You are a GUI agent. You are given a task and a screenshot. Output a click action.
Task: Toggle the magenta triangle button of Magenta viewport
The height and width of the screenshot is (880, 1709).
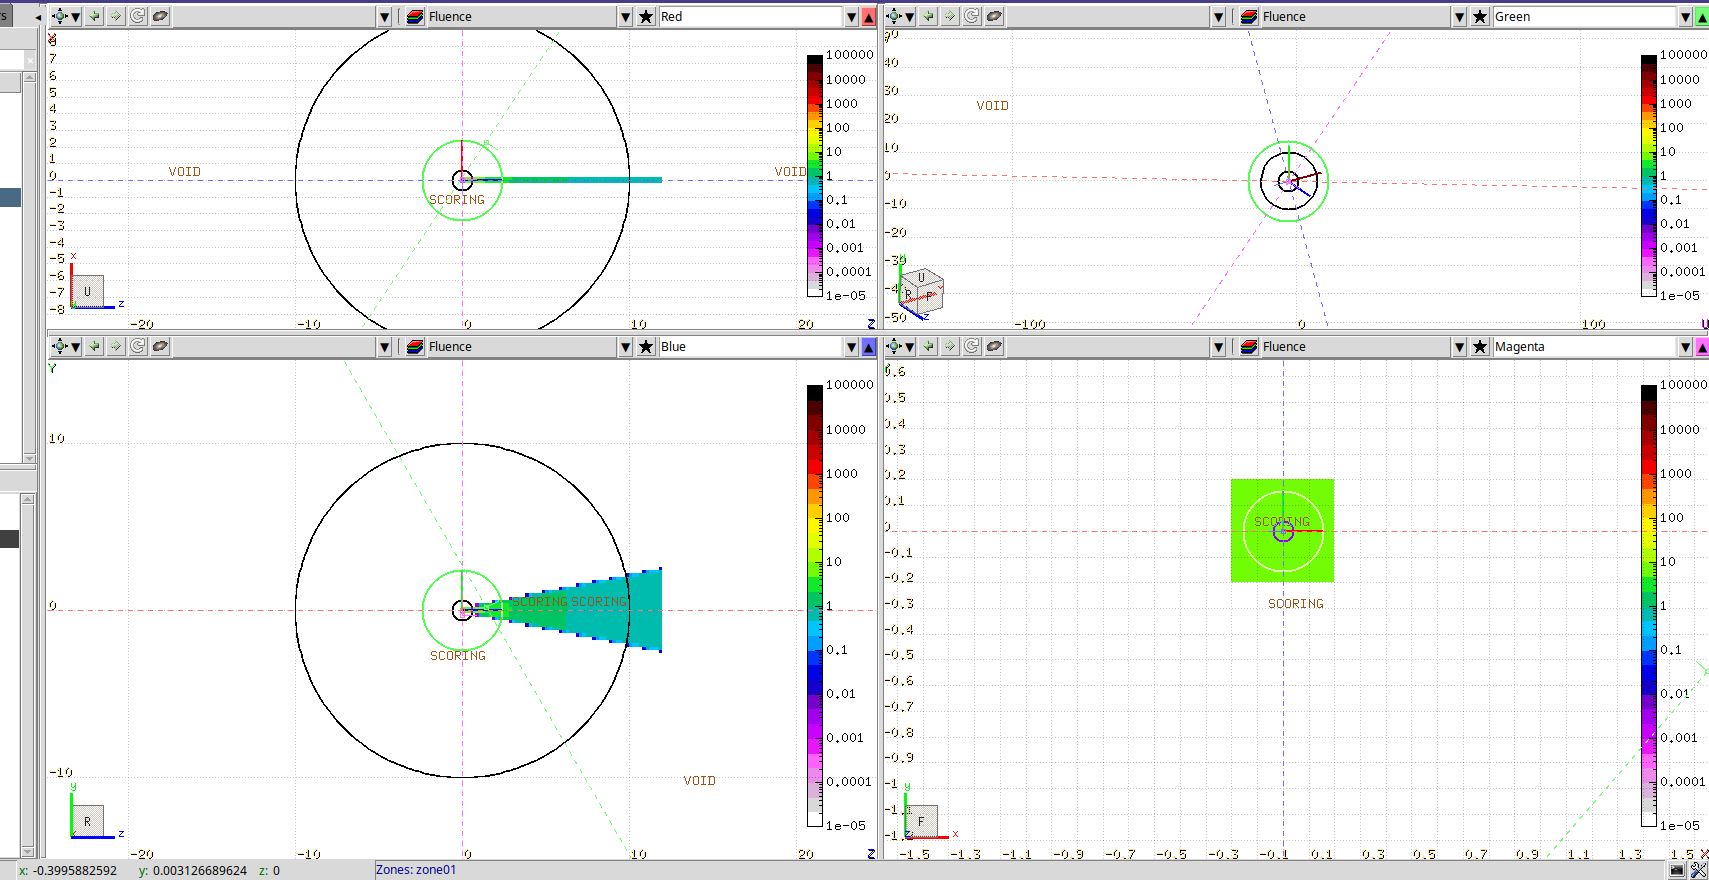click(1702, 346)
